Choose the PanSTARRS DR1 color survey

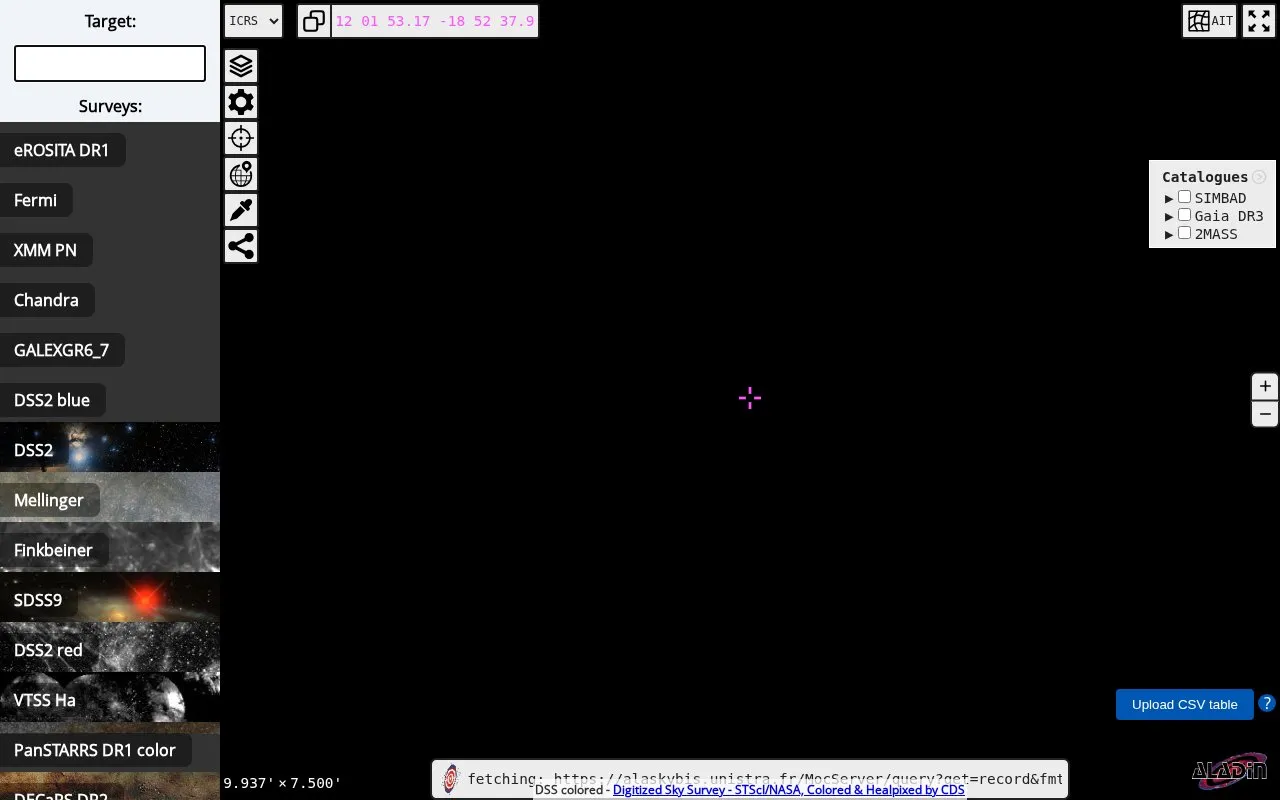(110, 747)
